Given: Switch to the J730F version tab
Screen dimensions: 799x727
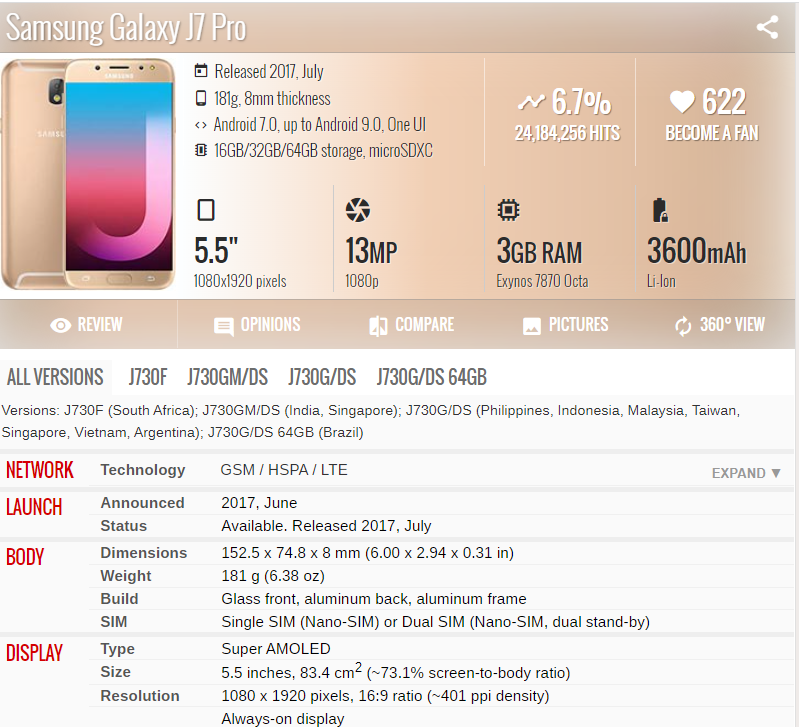Looking at the screenshot, I should tap(148, 377).
